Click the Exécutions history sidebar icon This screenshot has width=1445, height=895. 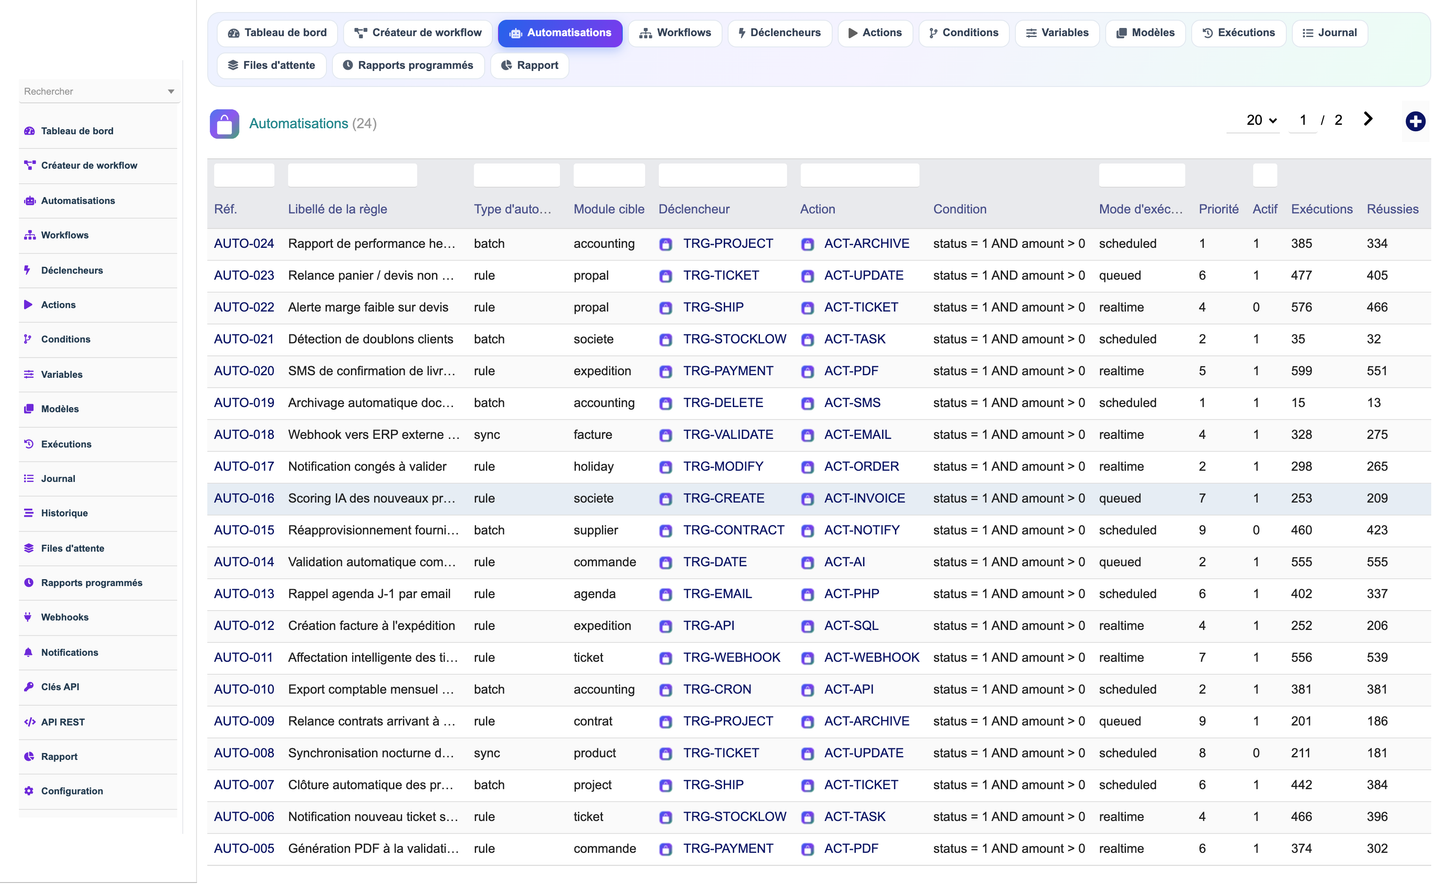[29, 444]
